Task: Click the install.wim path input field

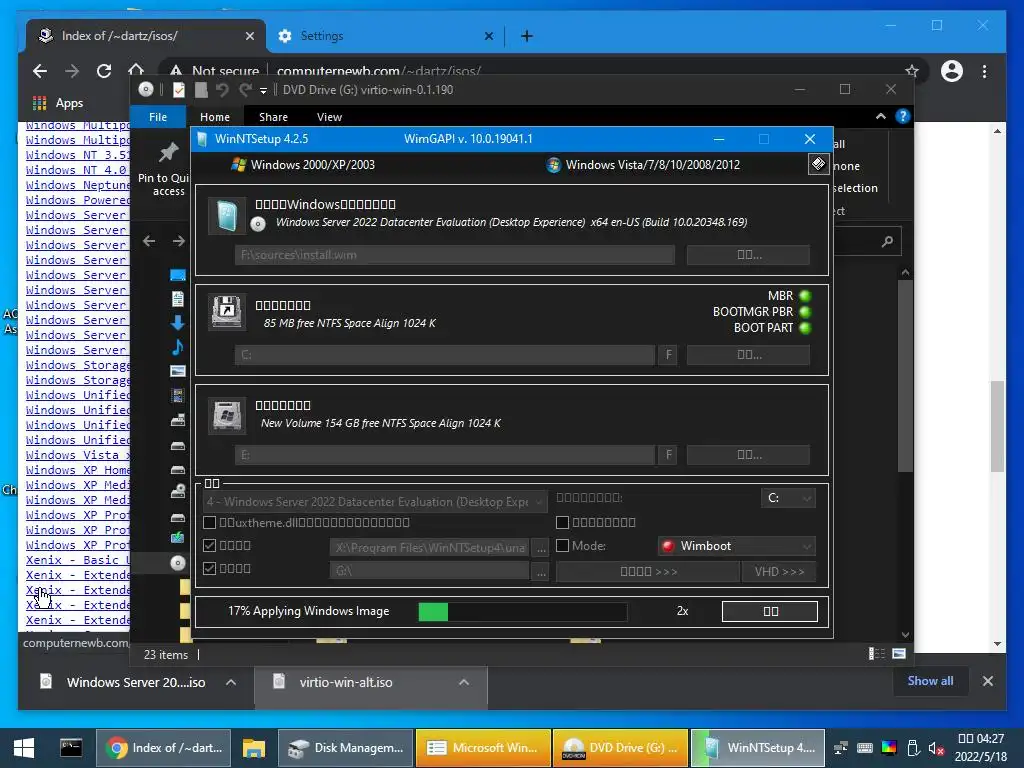Action: coord(455,255)
